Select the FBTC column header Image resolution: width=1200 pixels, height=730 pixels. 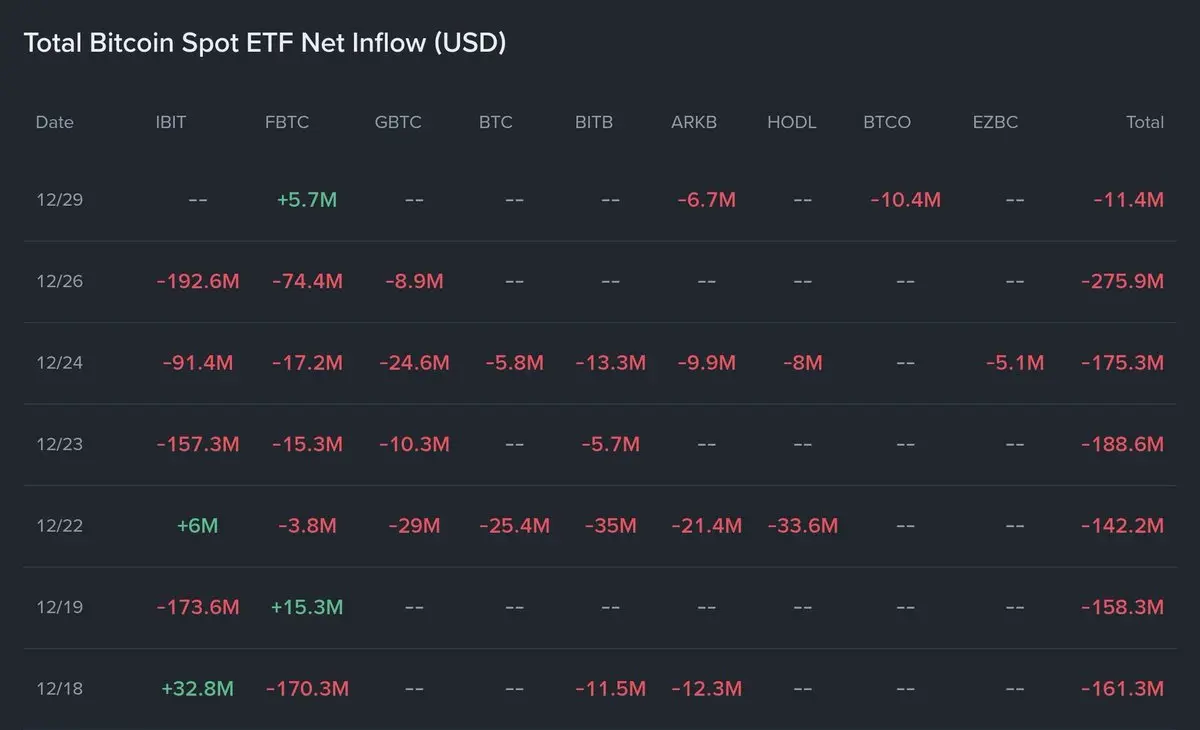coord(287,122)
